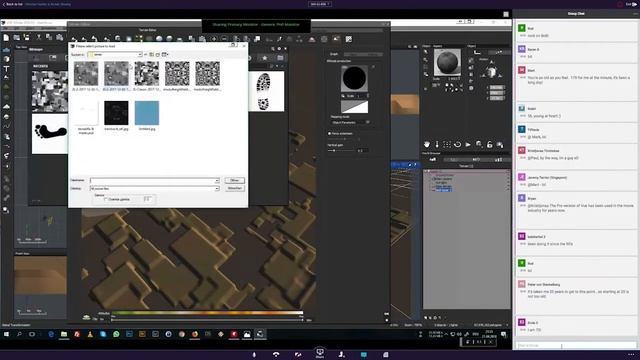Click the new folder icon in file dialog
This screenshot has width=640, height=360.
pos(158,54)
